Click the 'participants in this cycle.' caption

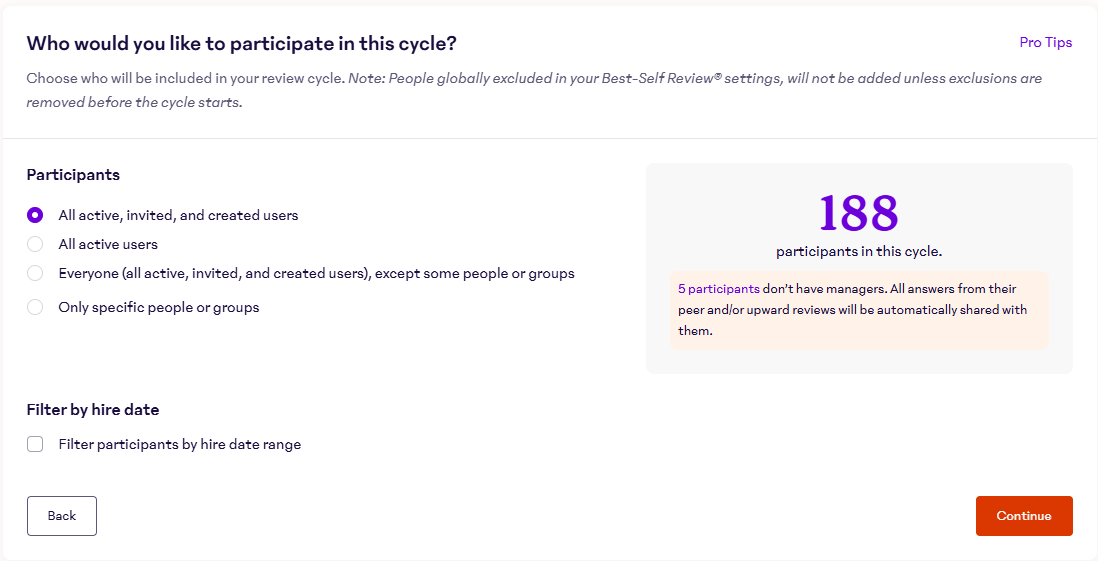point(859,251)
